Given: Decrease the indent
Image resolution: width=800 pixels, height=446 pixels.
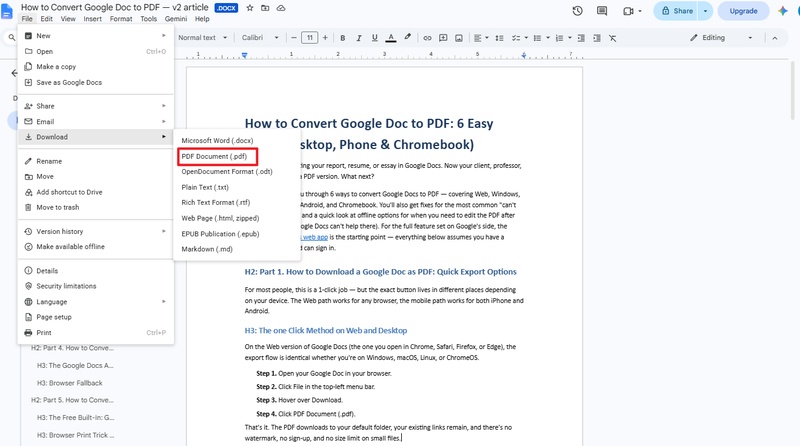Looking at the screenshot, I should click(581, 38).
